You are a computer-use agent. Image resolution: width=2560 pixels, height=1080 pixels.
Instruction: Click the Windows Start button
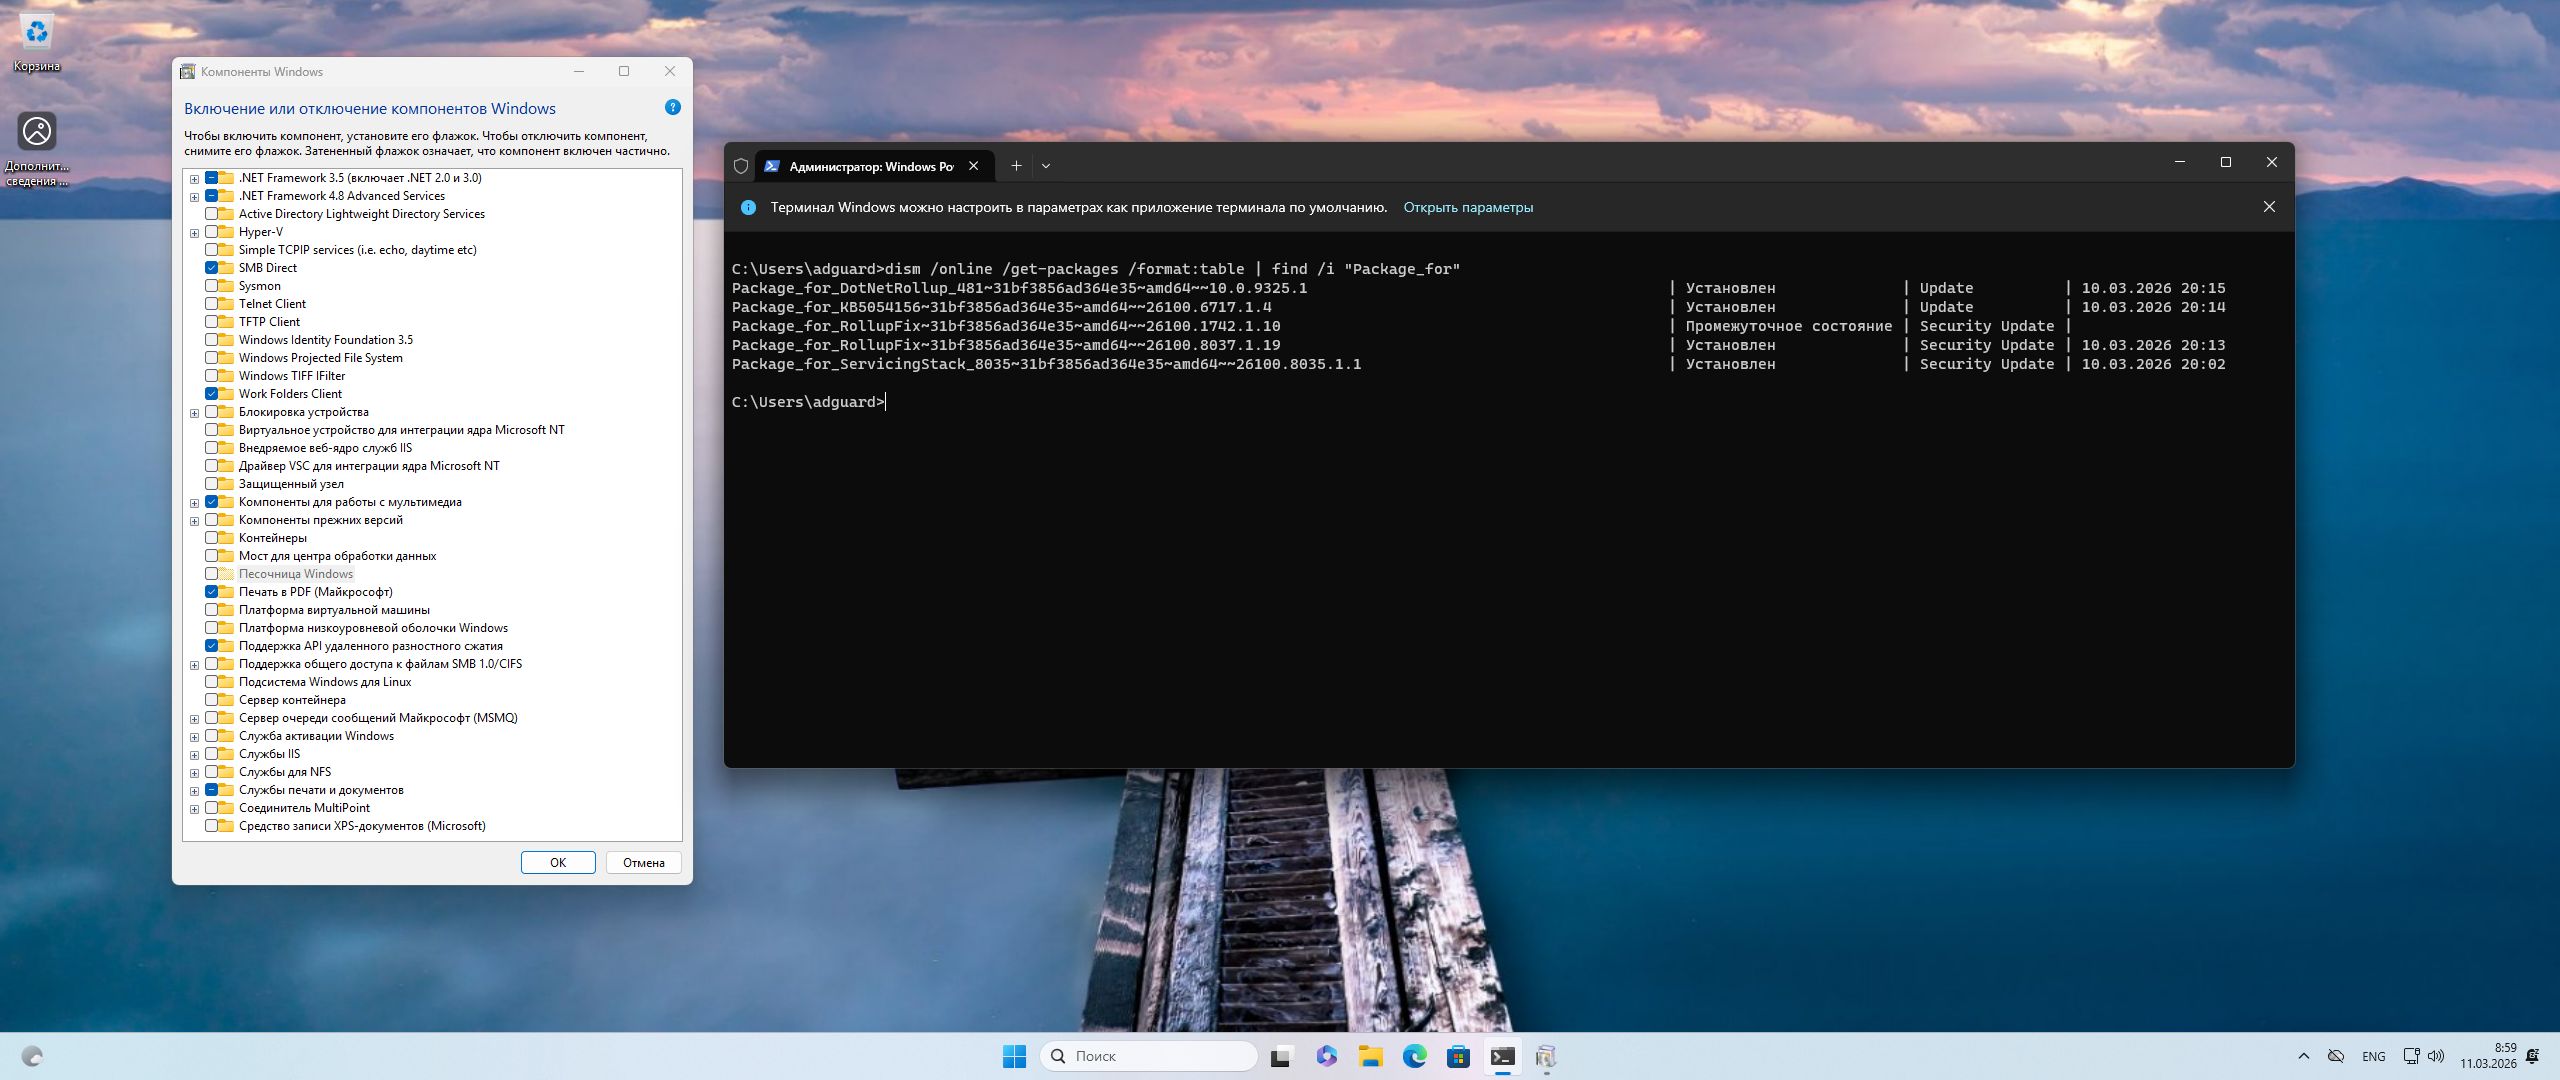coord(1014,1056)
